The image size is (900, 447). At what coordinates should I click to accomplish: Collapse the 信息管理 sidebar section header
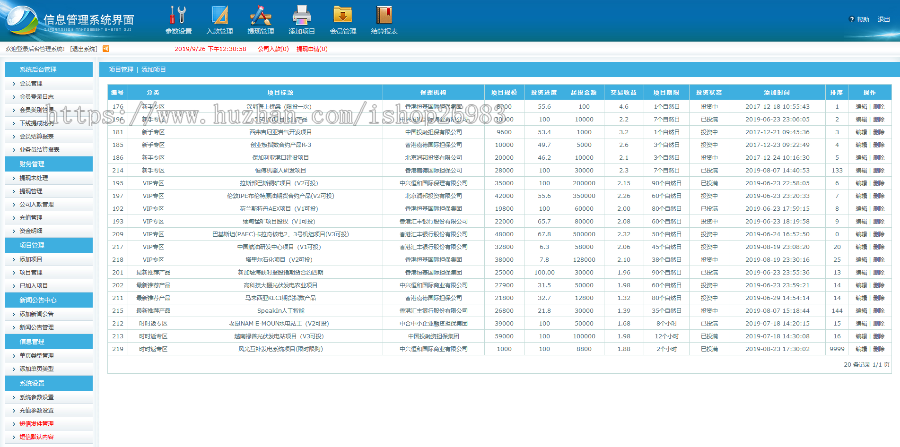[x=32, y=340]
